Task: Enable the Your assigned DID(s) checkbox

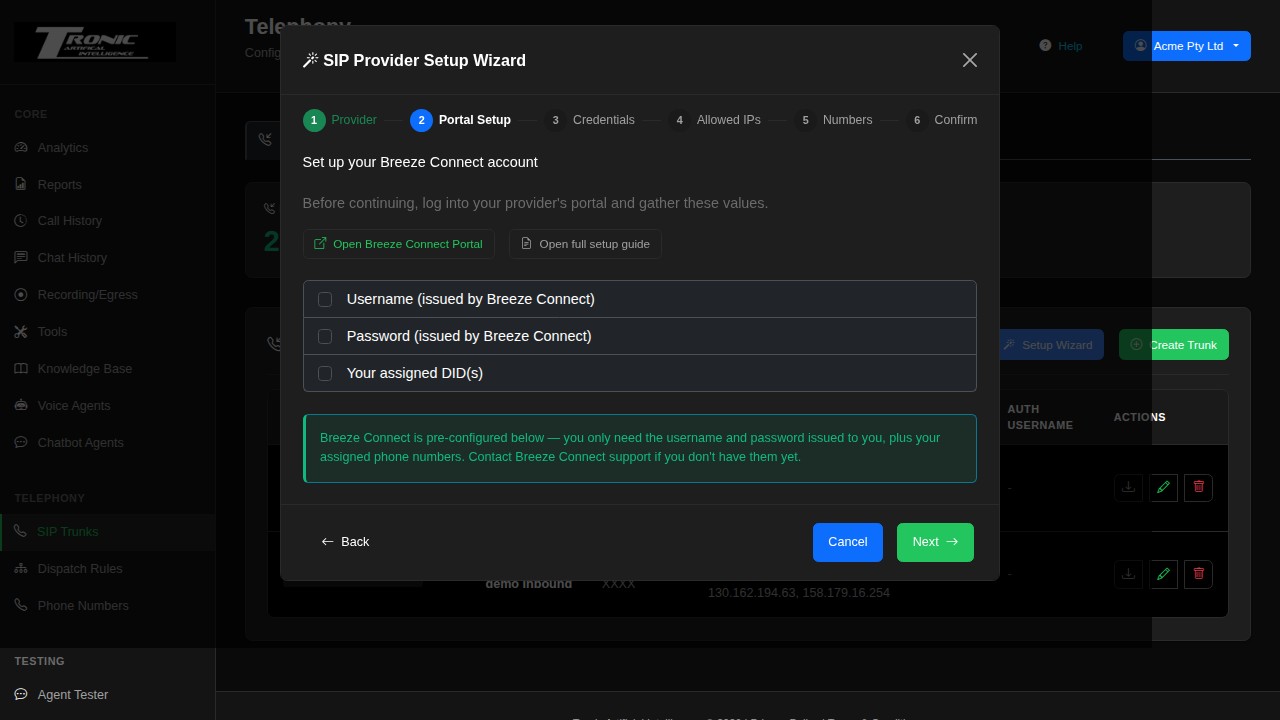Action: point(325,373)
